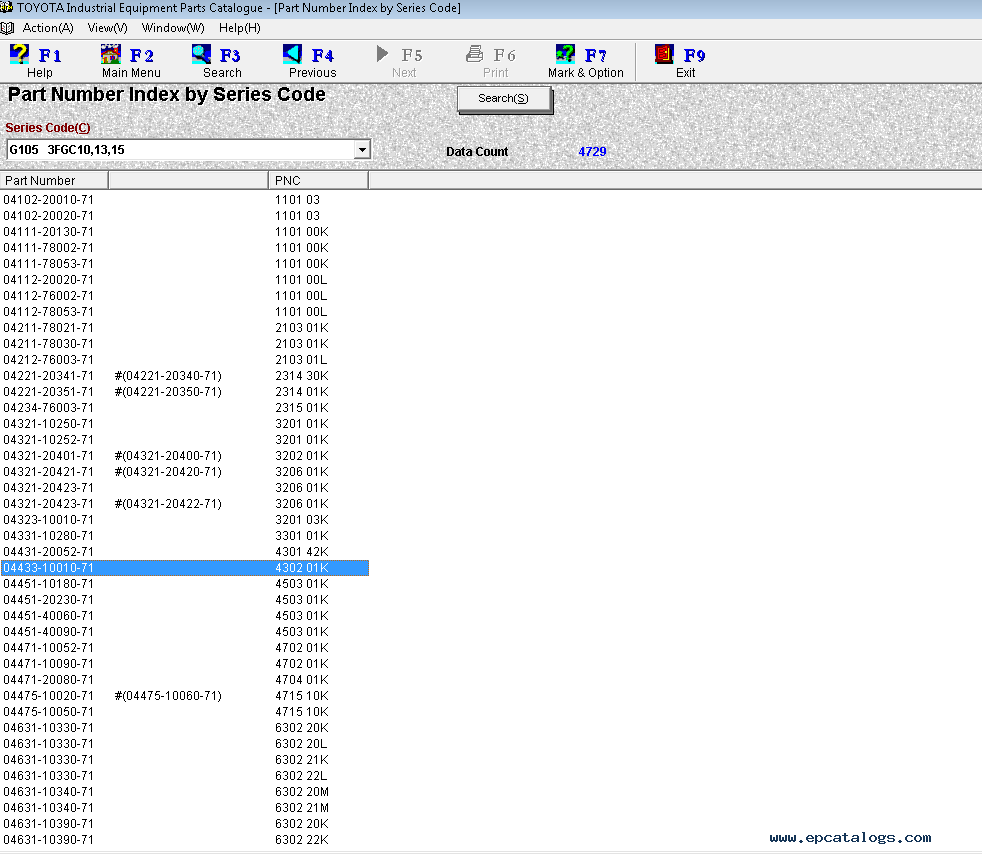Viewport: 982px width, 854px height.
Task: Click the Toyota catalogue title bar icon
Action: point(8,8)
